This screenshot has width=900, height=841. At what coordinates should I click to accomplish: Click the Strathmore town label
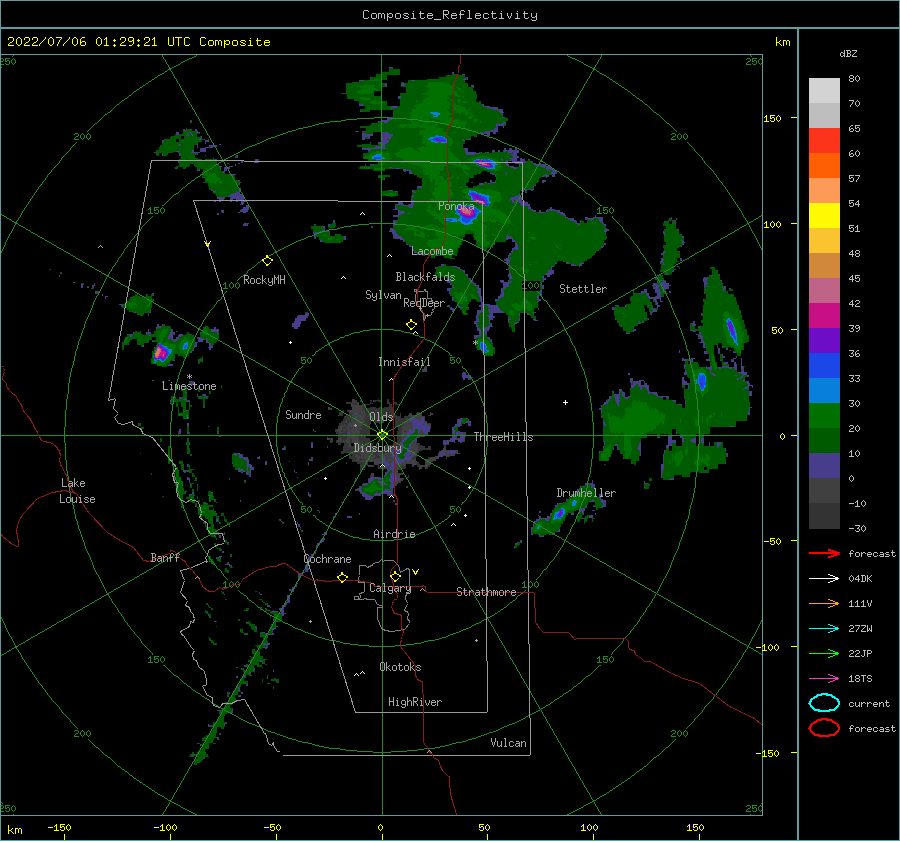click(486, 592)
